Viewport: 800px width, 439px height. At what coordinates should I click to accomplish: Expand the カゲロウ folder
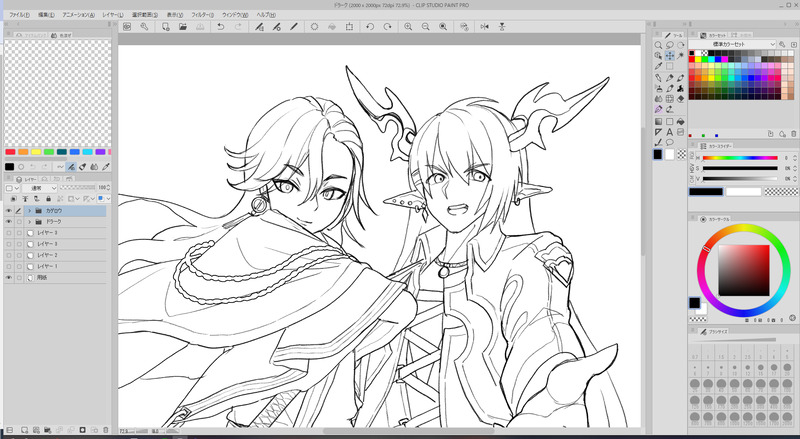pos(30,211)
